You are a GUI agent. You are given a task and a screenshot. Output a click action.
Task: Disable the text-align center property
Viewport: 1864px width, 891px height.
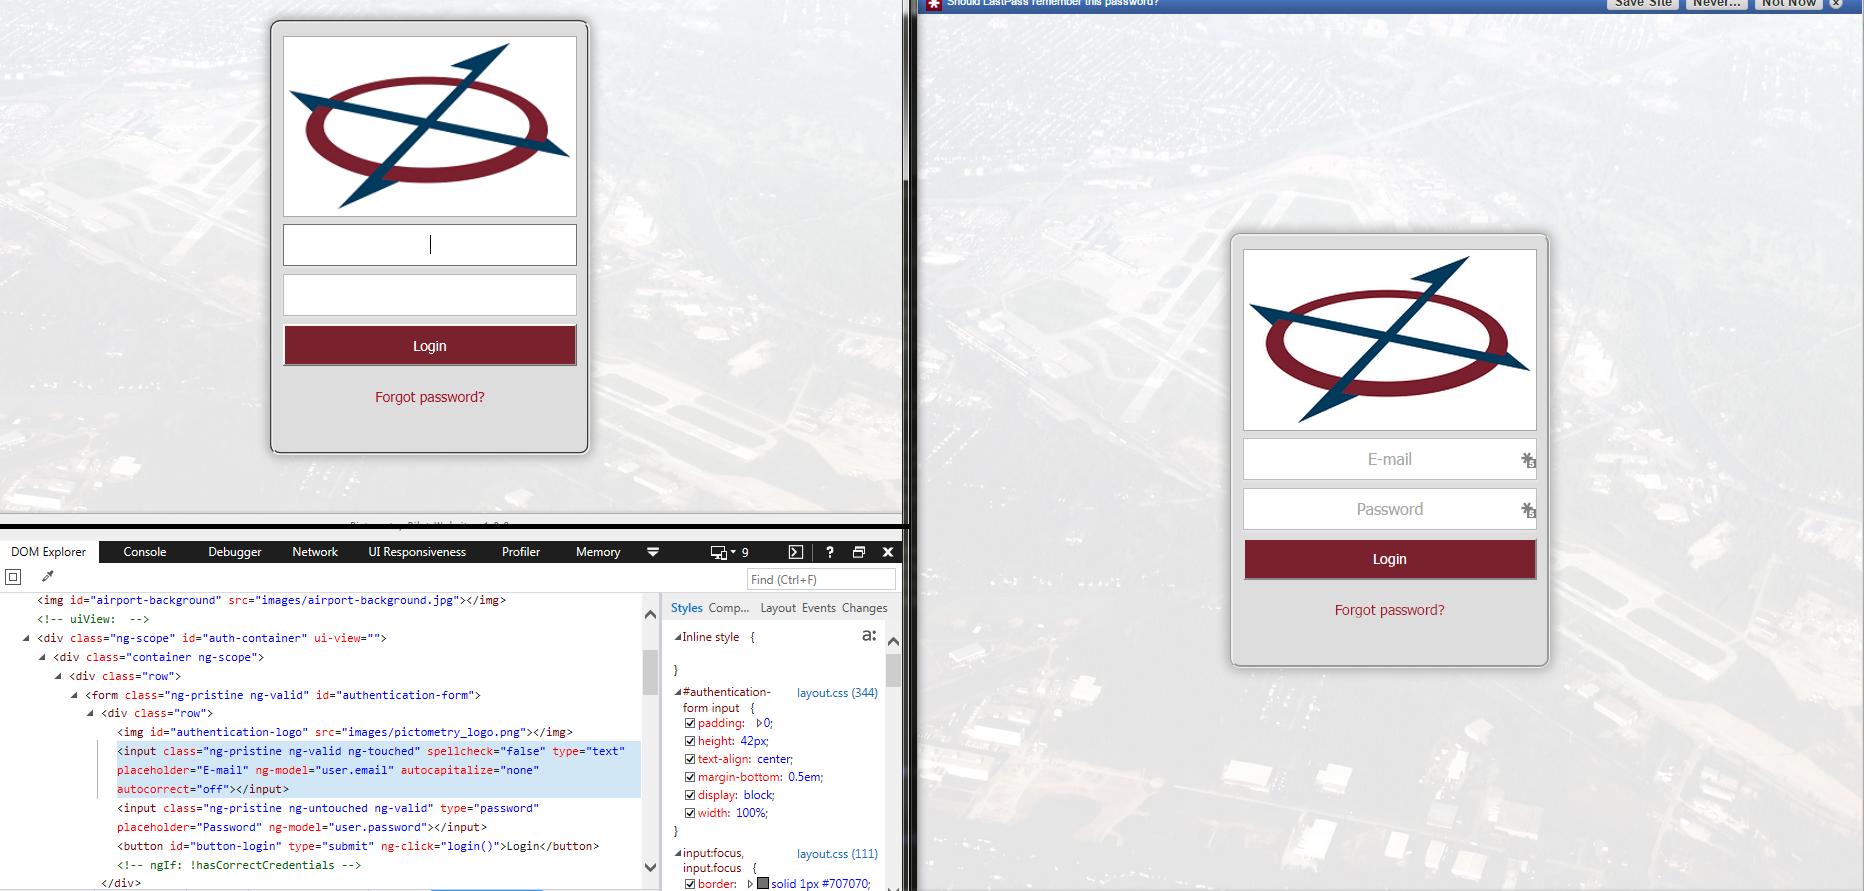click(690, 759)
